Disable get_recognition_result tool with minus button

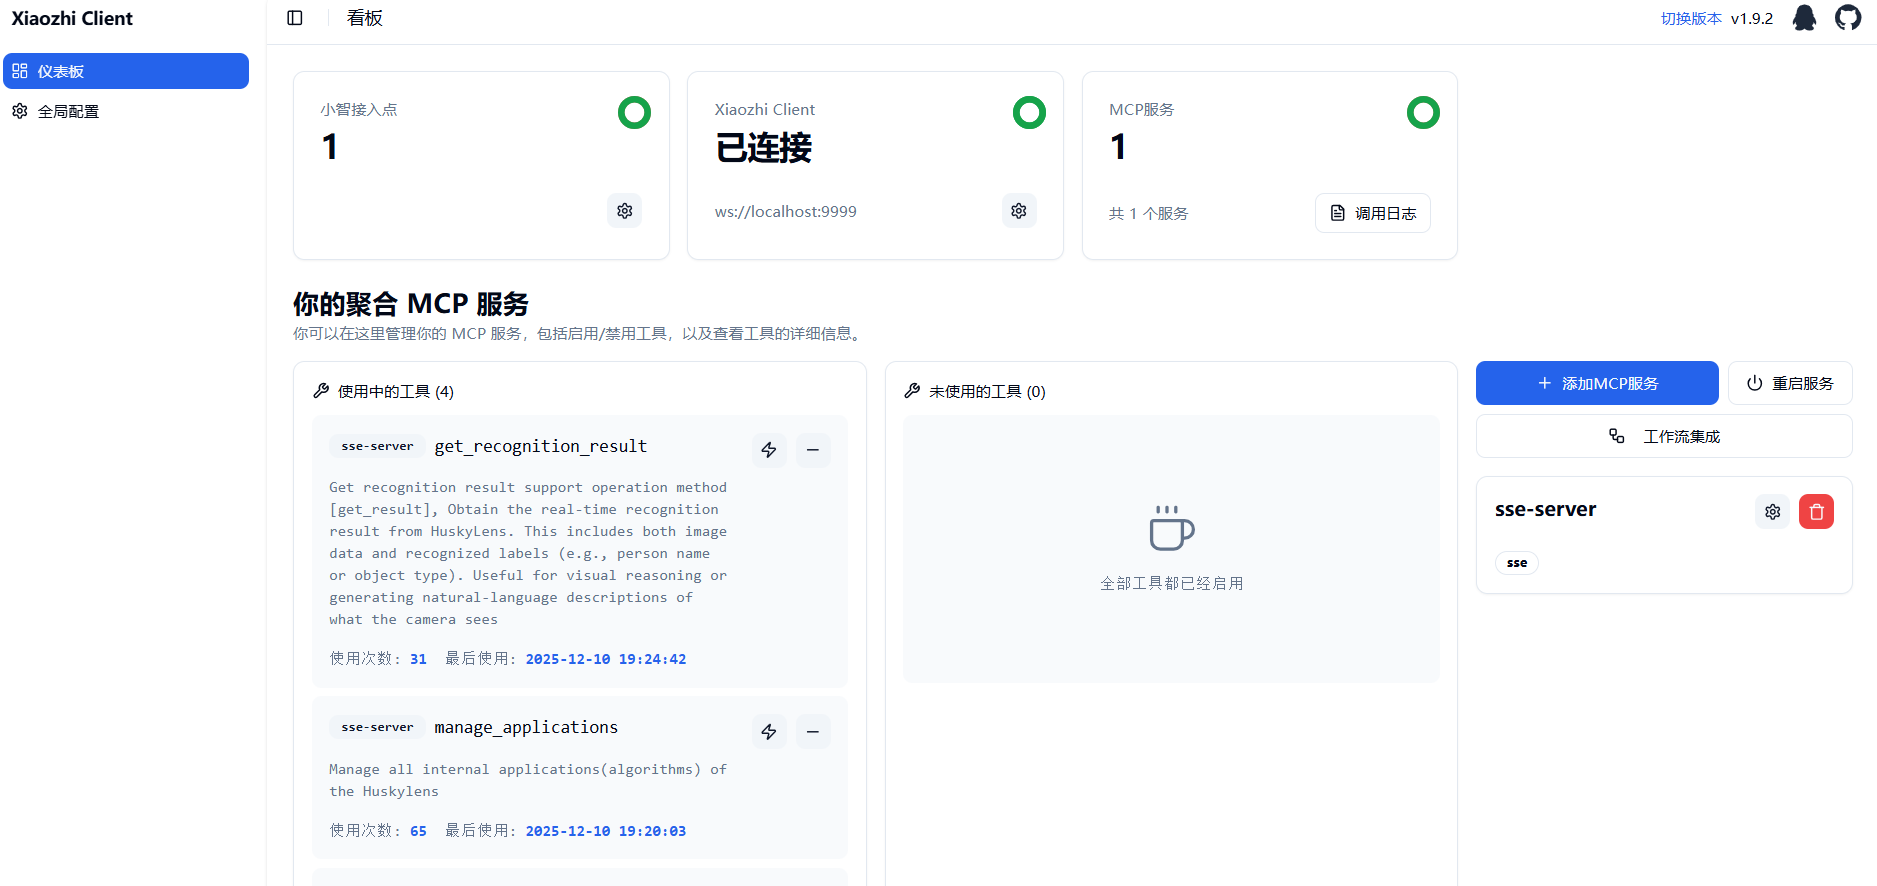(x=813, y=450)
